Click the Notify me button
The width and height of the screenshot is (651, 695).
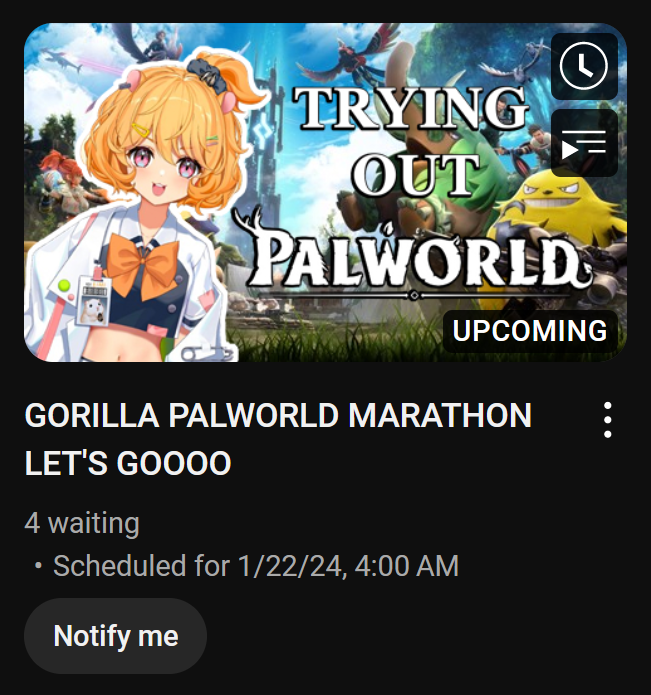coord(115,636)
